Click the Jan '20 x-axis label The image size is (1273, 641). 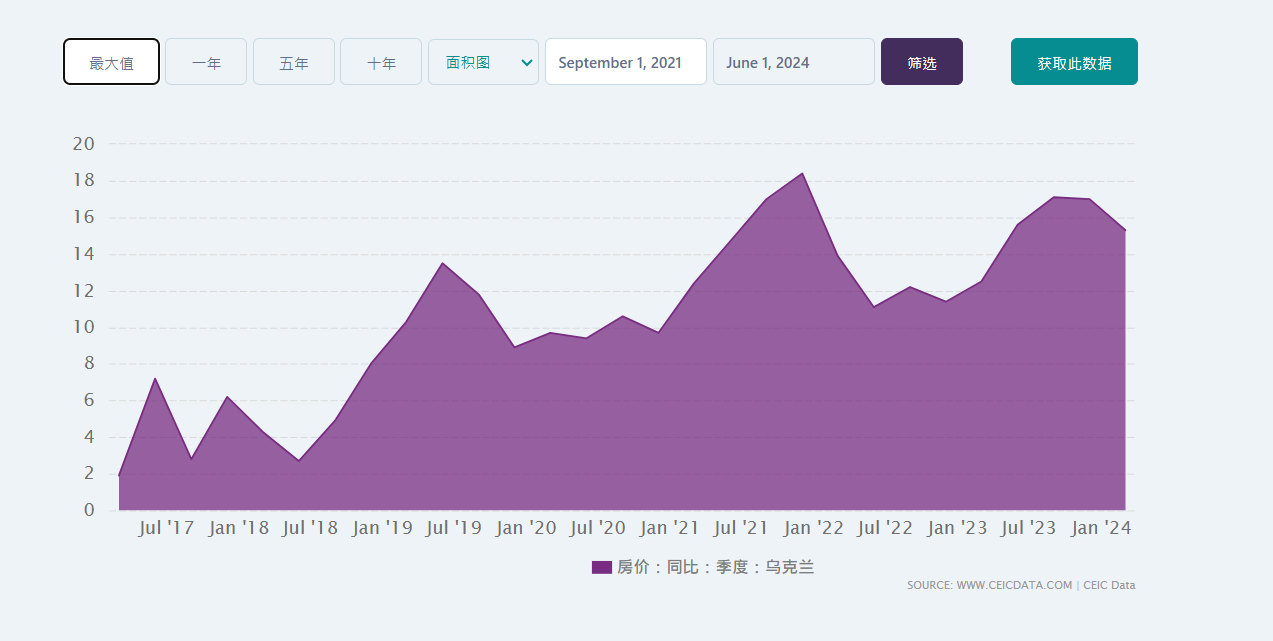click(x=526, y=528)
